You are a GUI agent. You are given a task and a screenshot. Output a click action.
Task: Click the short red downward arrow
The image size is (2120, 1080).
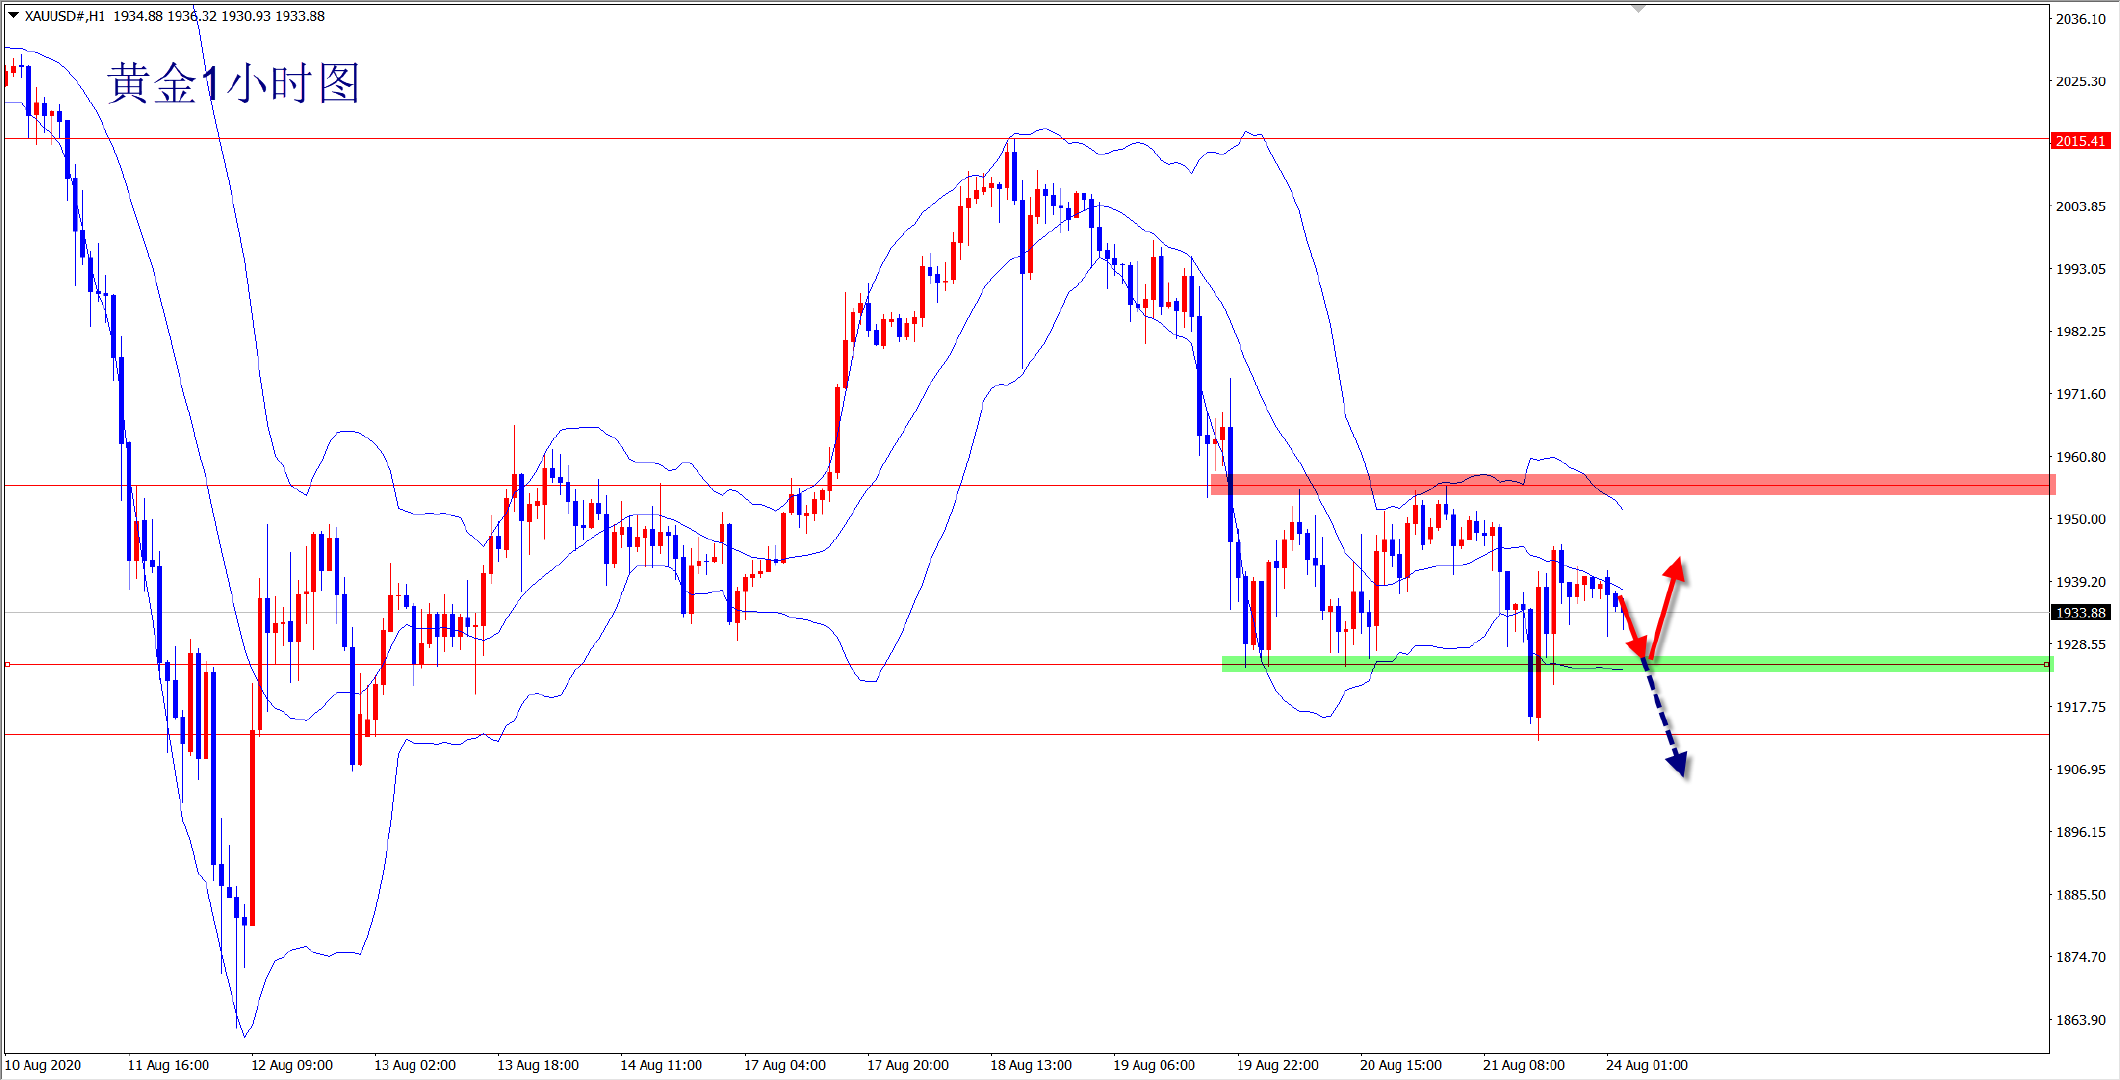coord(1631,627)
